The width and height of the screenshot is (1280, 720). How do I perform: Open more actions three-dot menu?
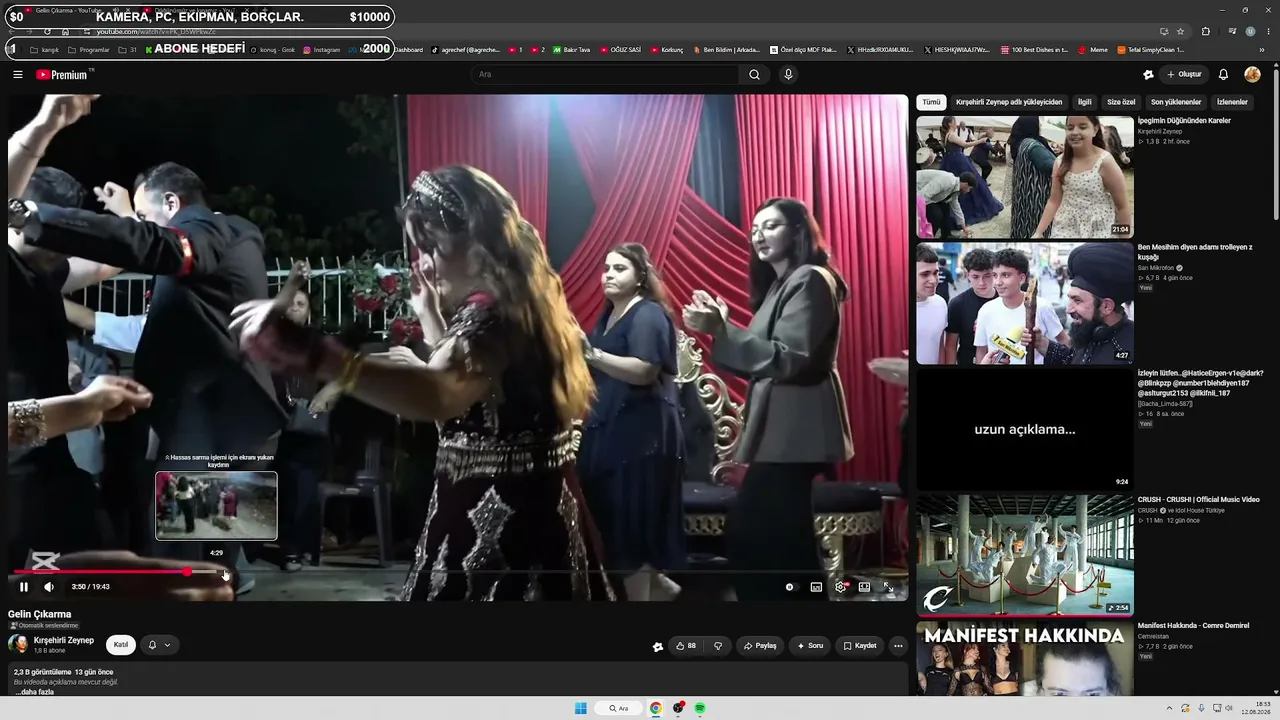click(x=898, y=646)
